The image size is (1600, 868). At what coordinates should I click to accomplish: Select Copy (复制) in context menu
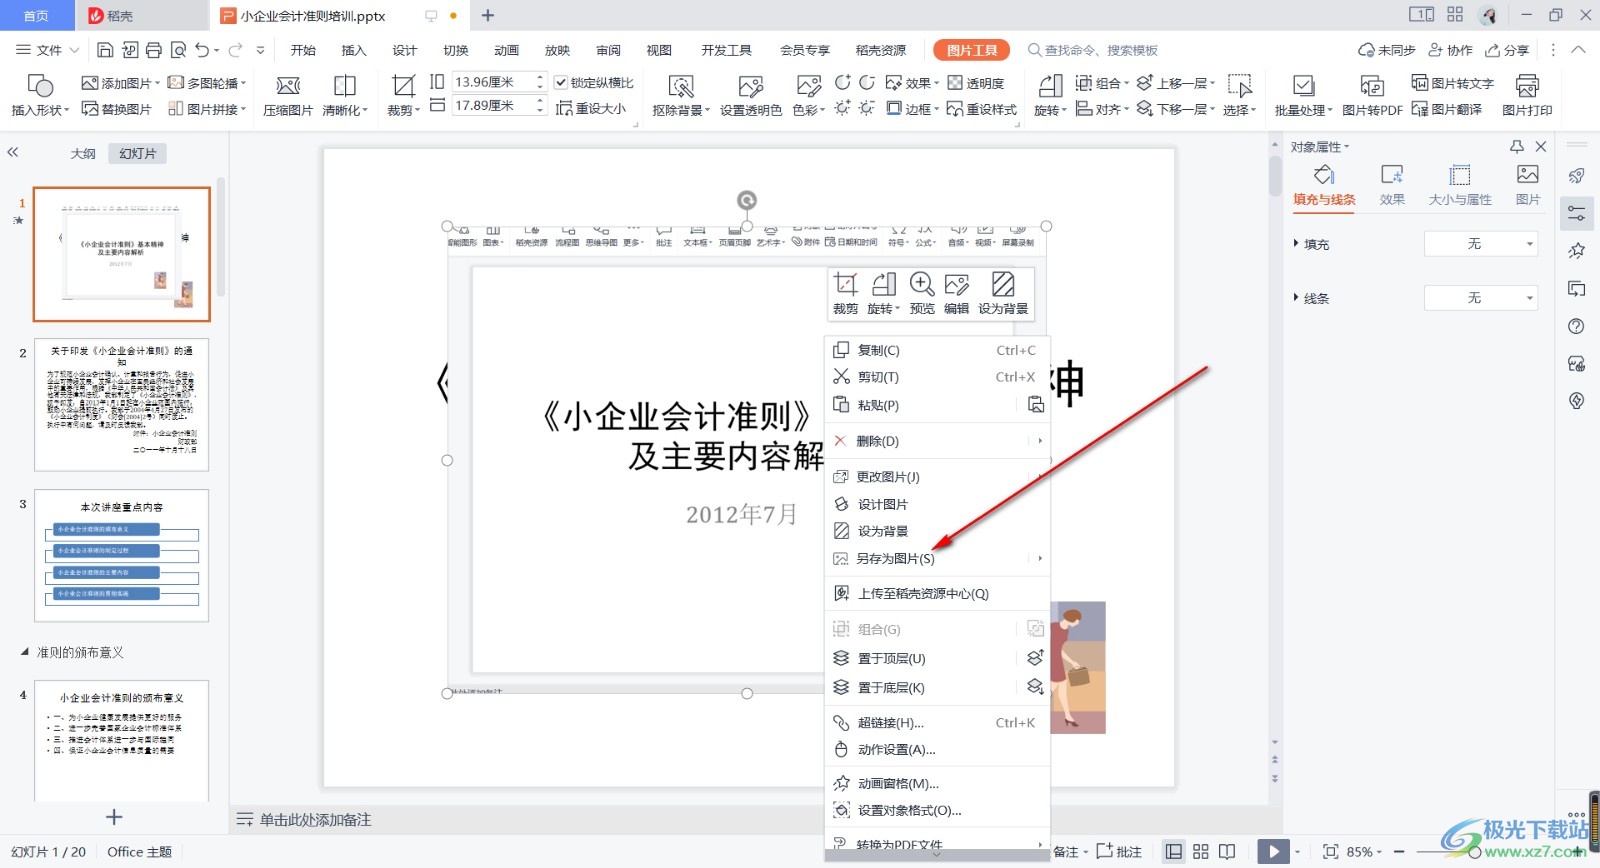937,350
